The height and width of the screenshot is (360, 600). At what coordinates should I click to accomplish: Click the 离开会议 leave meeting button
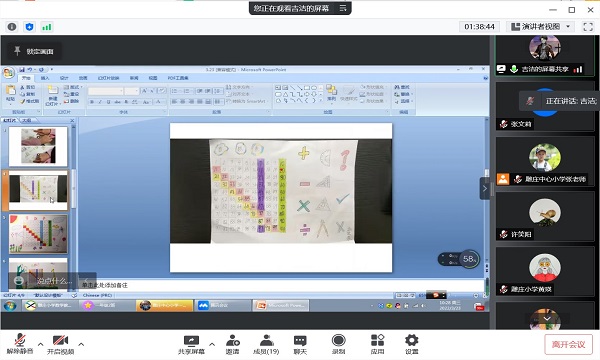(568, 344)
